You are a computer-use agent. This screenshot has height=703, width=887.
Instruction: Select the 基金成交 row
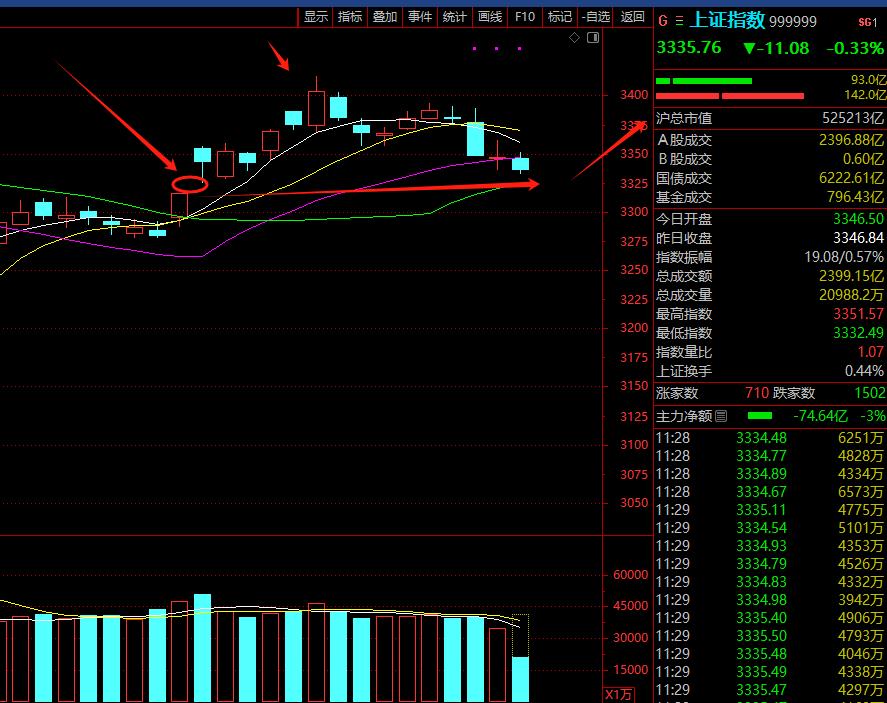(x=770, y=197)
